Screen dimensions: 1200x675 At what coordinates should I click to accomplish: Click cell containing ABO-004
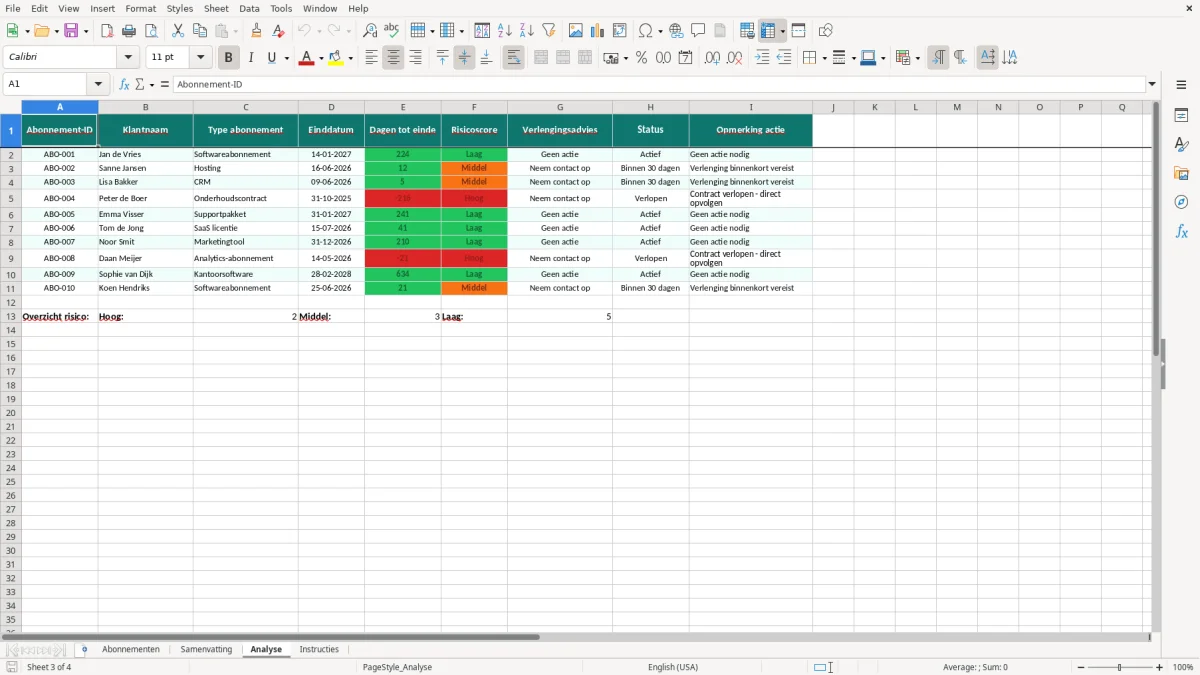point(60,198)
